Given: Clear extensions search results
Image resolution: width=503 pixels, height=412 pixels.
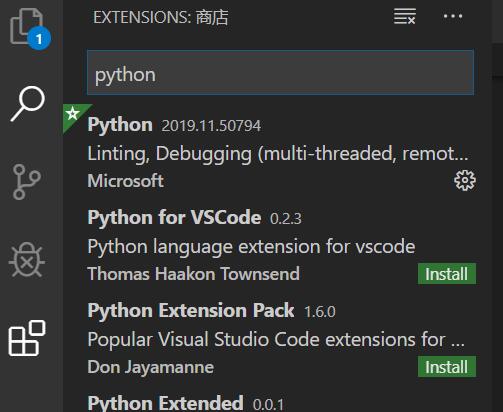Looking at the screenshot, I should coord(405,16).
